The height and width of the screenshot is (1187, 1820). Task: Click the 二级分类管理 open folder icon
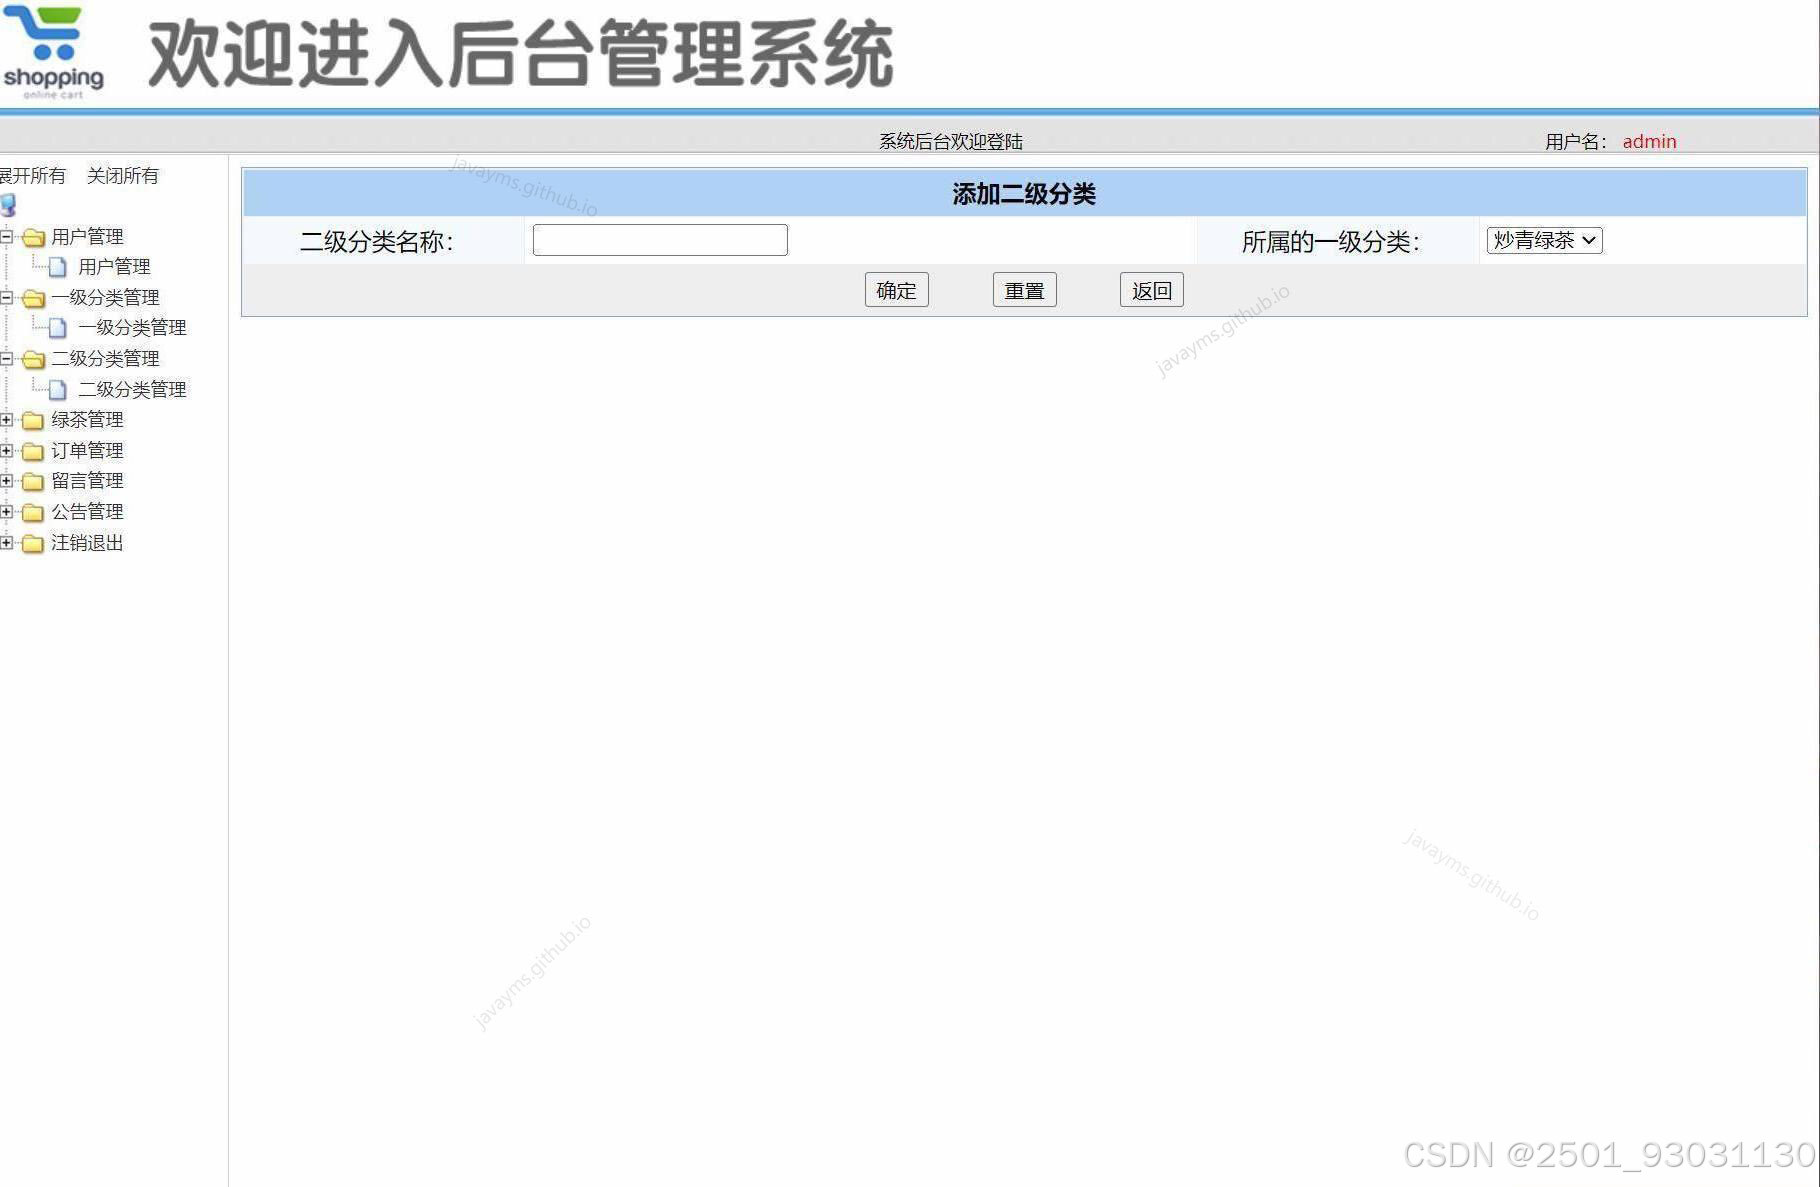pos(34,360)
